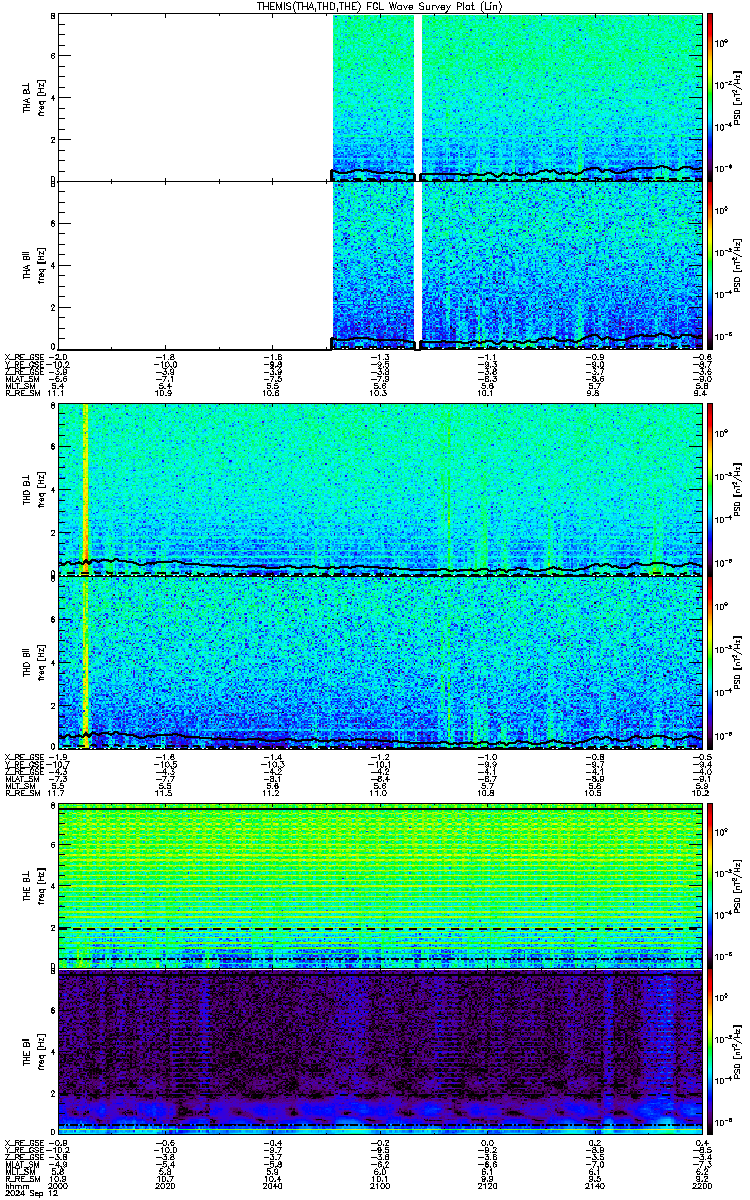Click the THA B-perp freq [Hz] axis label
Viewport: 750px width, 1200px height.
pyautogui.click(x=40, y=96)
